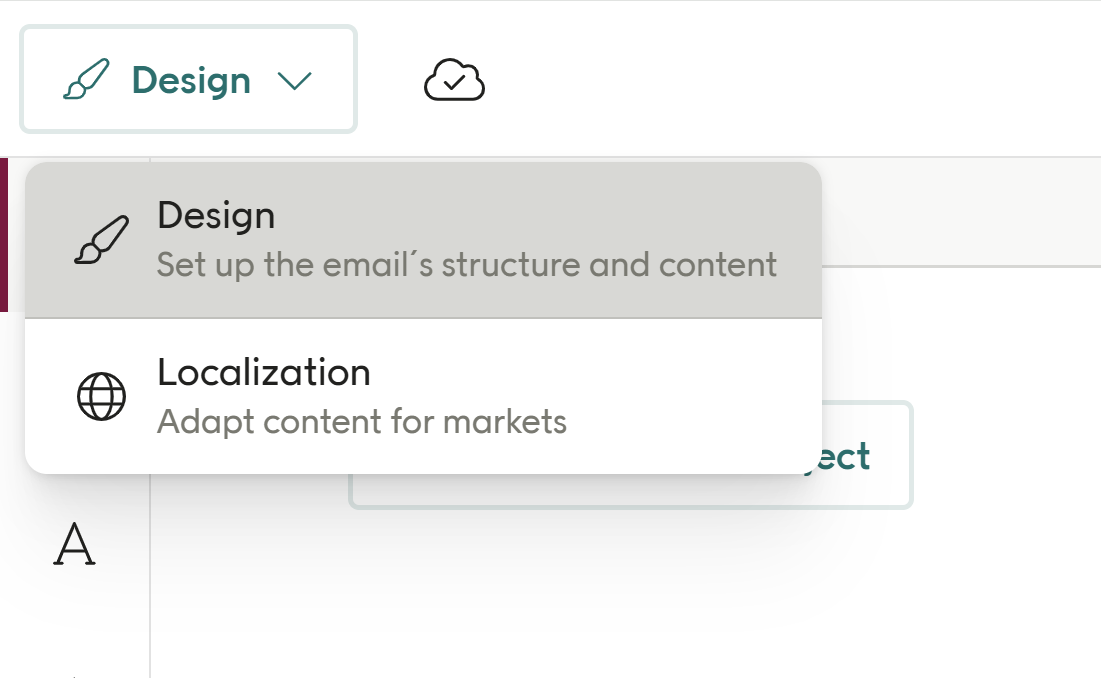This screenshot has width=1101, height=678.
Task: Click the checkmark inside the cloud icon
Action: (455, 82)
